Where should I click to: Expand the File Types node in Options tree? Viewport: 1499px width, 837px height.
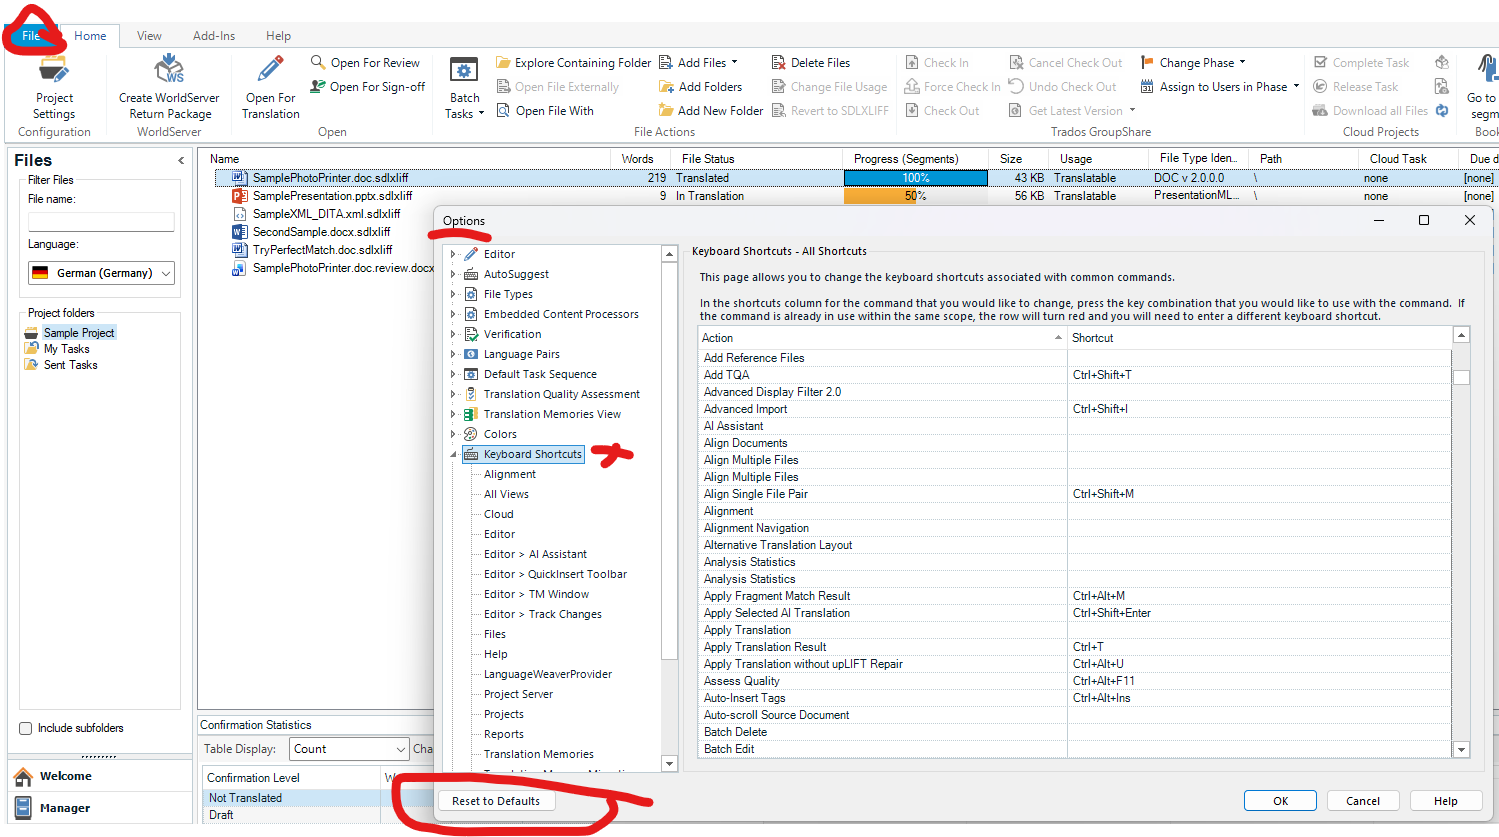[453, 294]
